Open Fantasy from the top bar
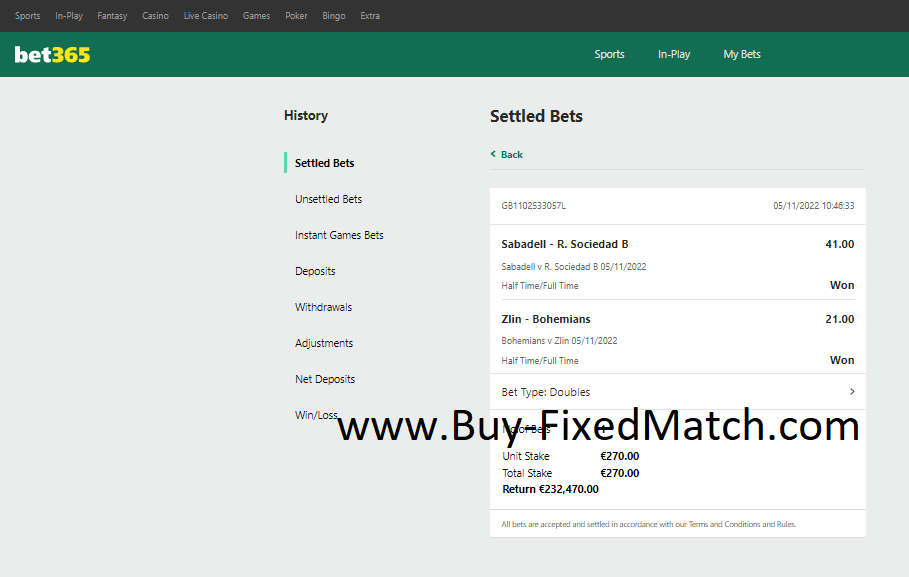Image resolution: width=909 pixels, height=577 pixels. (112, 16)
